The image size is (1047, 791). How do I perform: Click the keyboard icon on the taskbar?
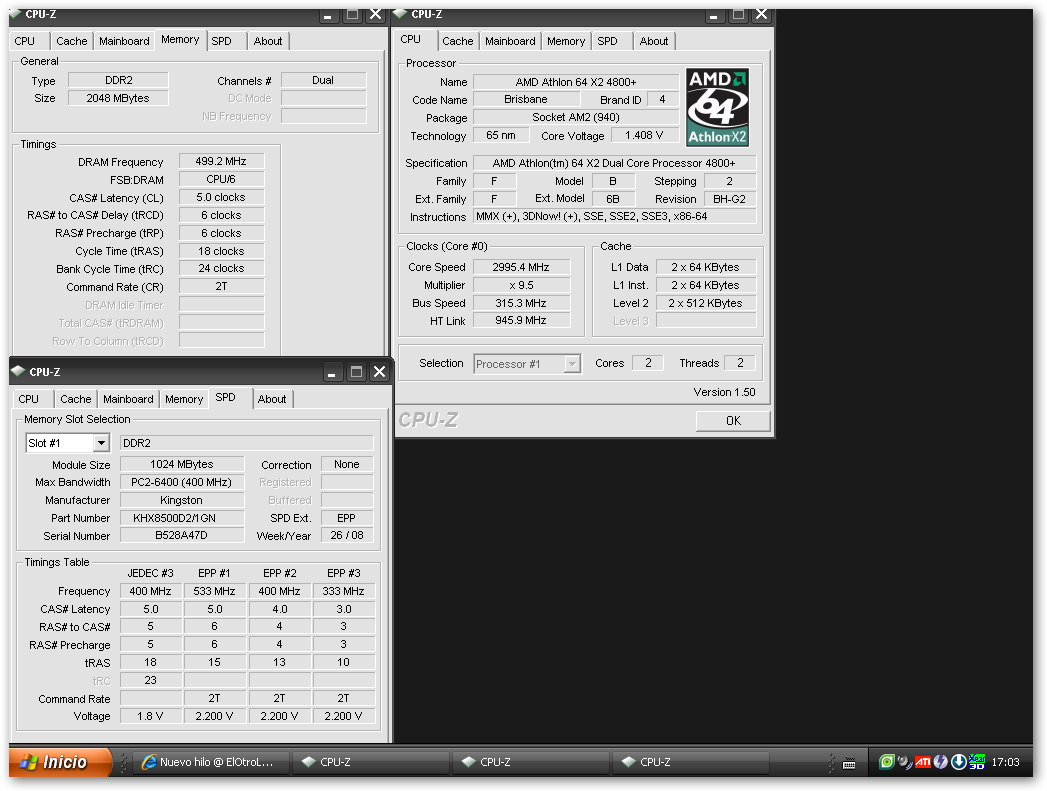(x=849, y=763)
